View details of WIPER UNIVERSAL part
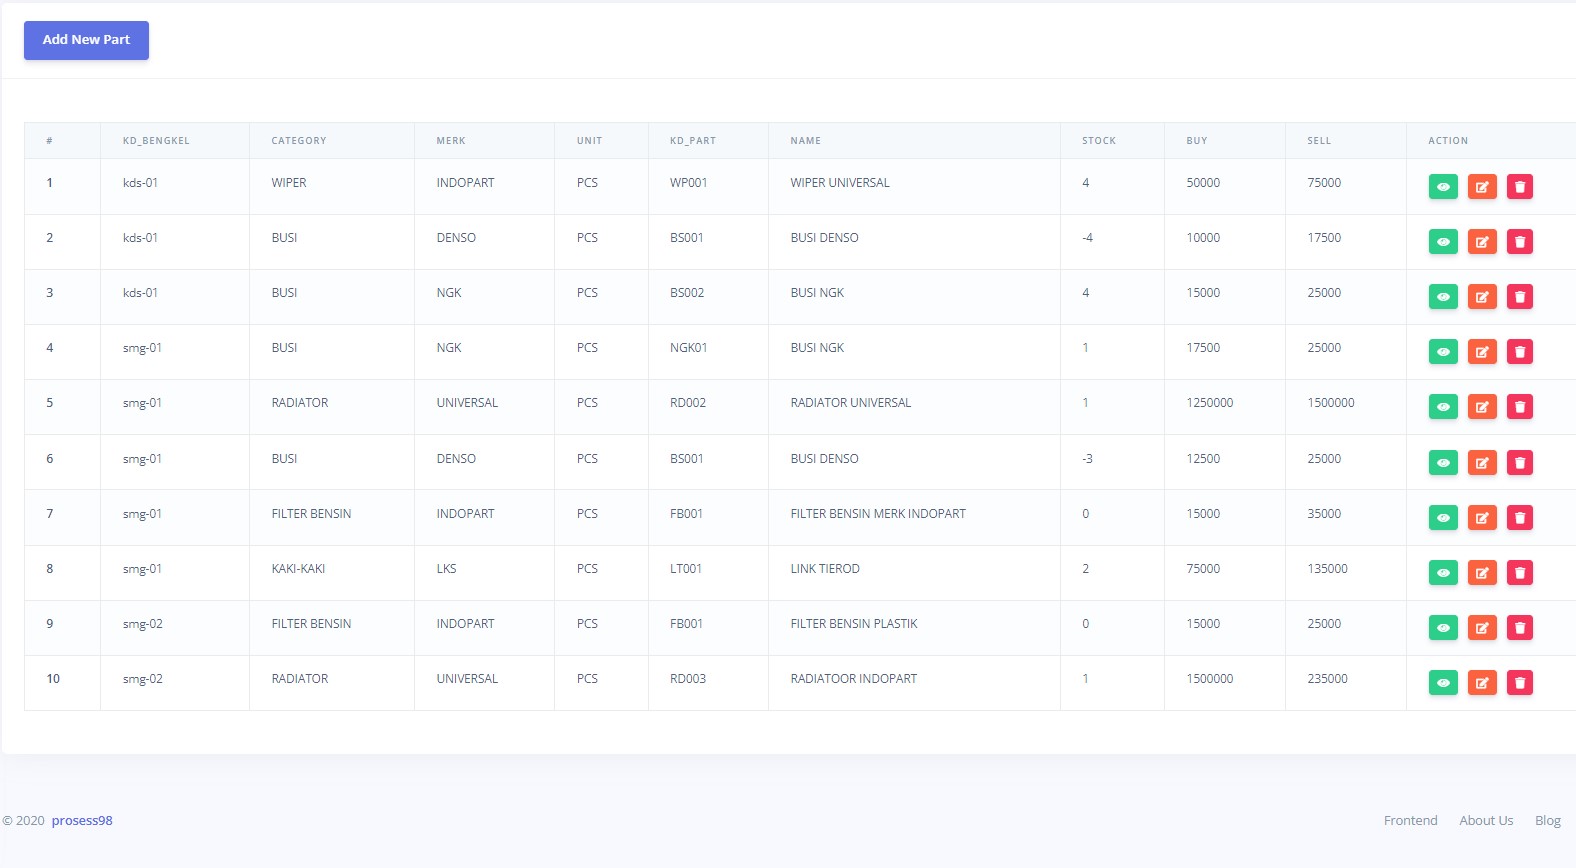 tap(1443, 187)
